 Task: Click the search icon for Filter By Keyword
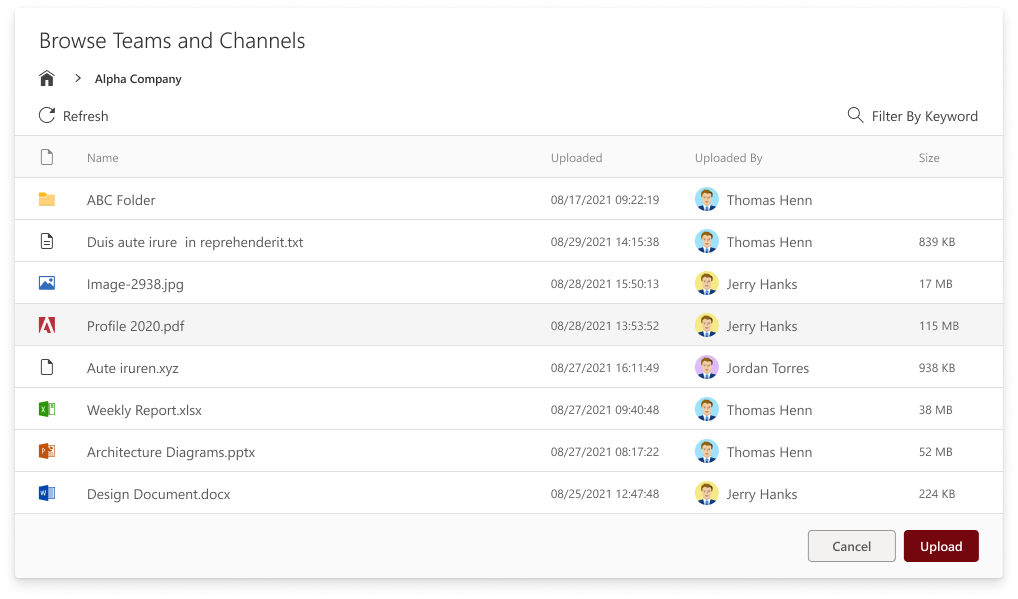855,115
